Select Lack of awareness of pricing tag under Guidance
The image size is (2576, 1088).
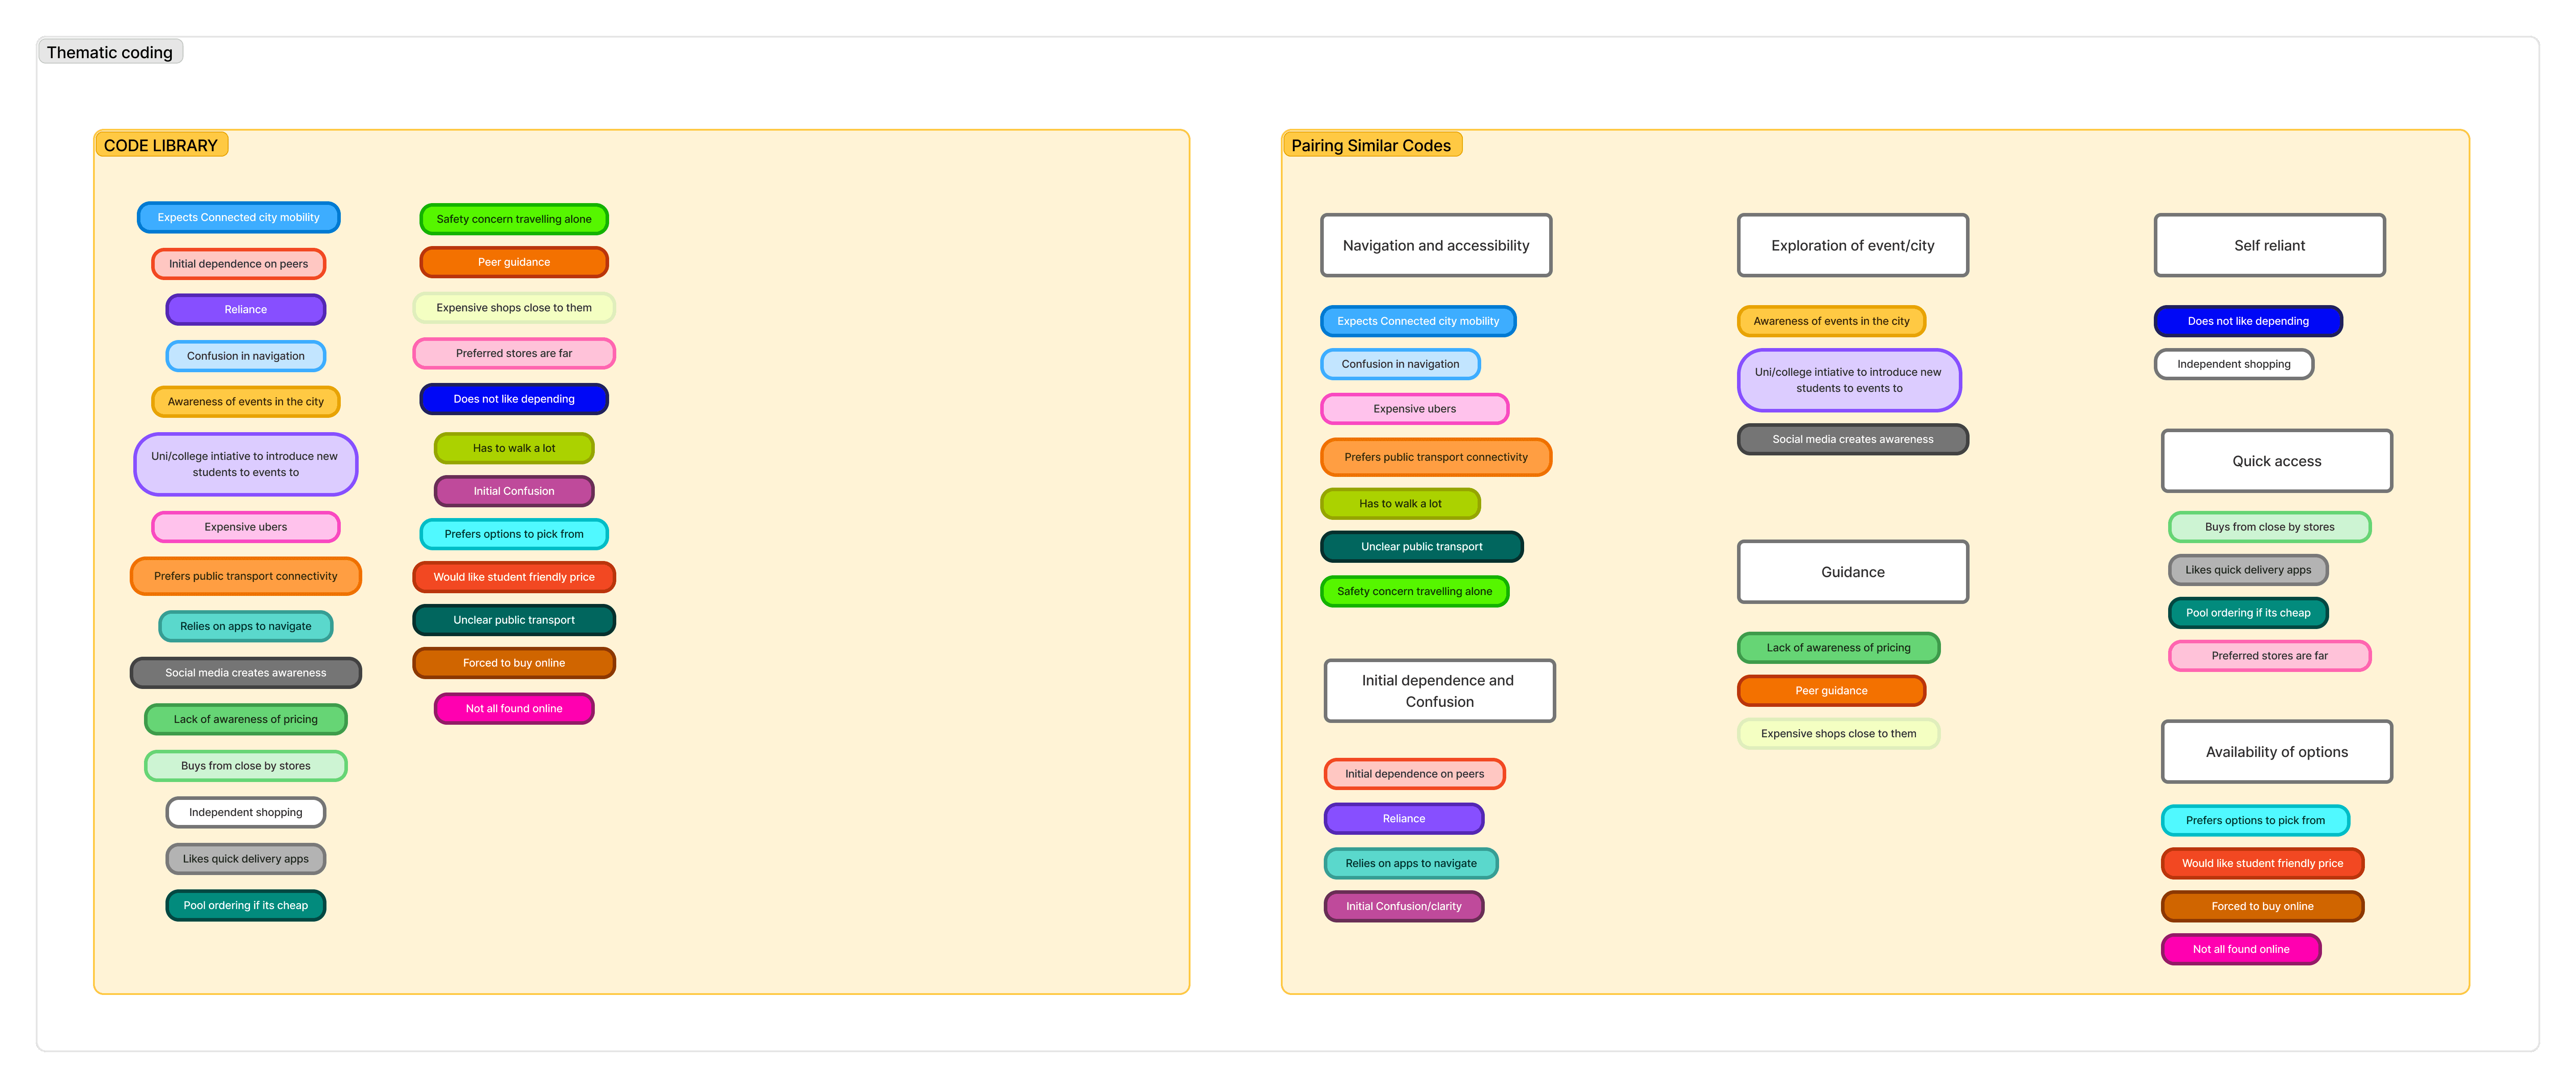(1838, 648)
